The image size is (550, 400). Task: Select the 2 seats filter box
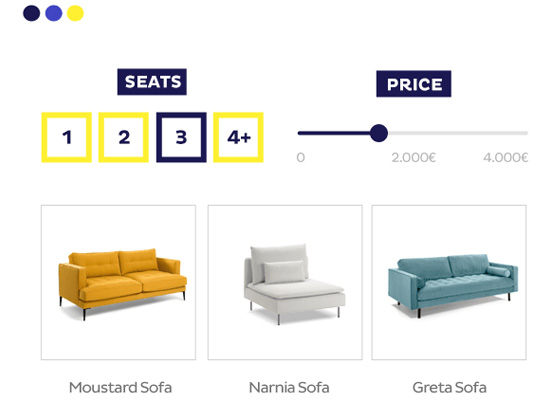(x=123, y=137)
